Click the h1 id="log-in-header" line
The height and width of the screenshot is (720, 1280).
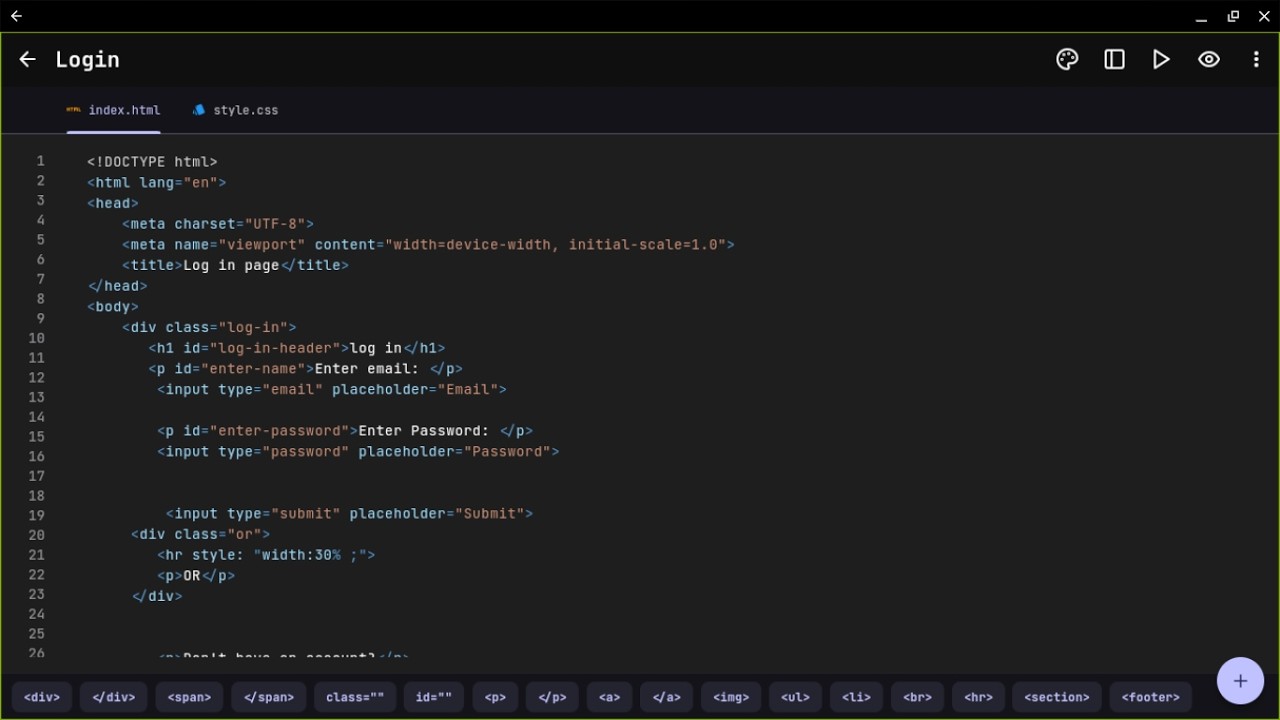point(297,348)
